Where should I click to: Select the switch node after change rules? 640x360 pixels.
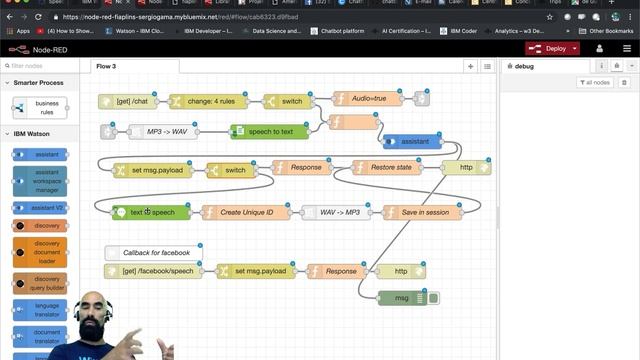(x=288, y=101)
